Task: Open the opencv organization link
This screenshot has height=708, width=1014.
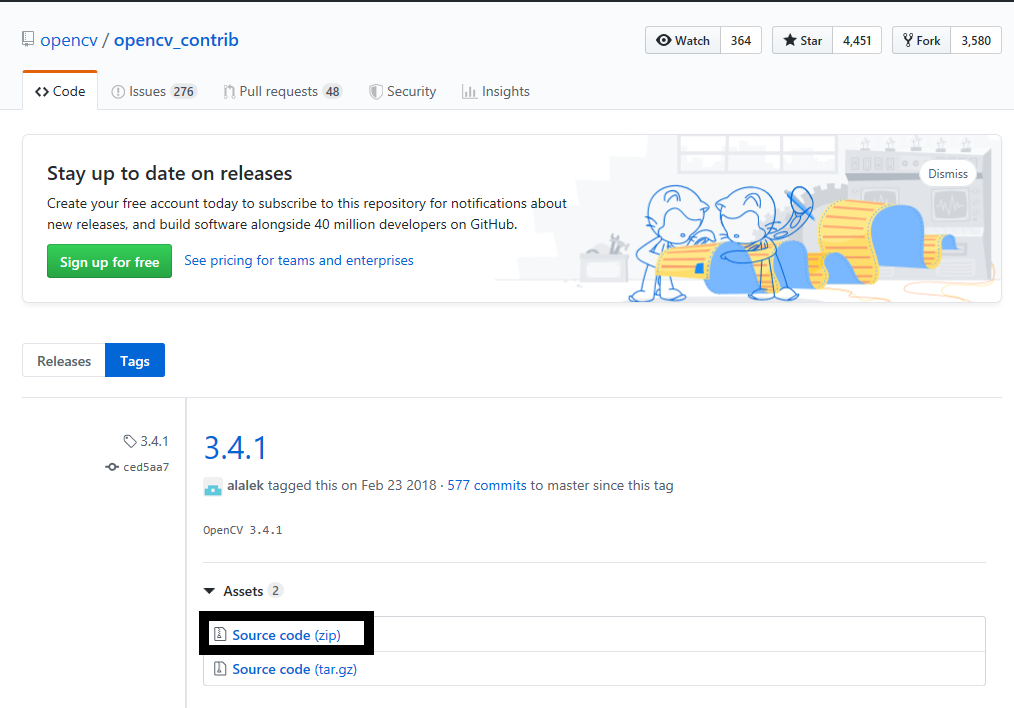Action: click(x=69, y=40)
